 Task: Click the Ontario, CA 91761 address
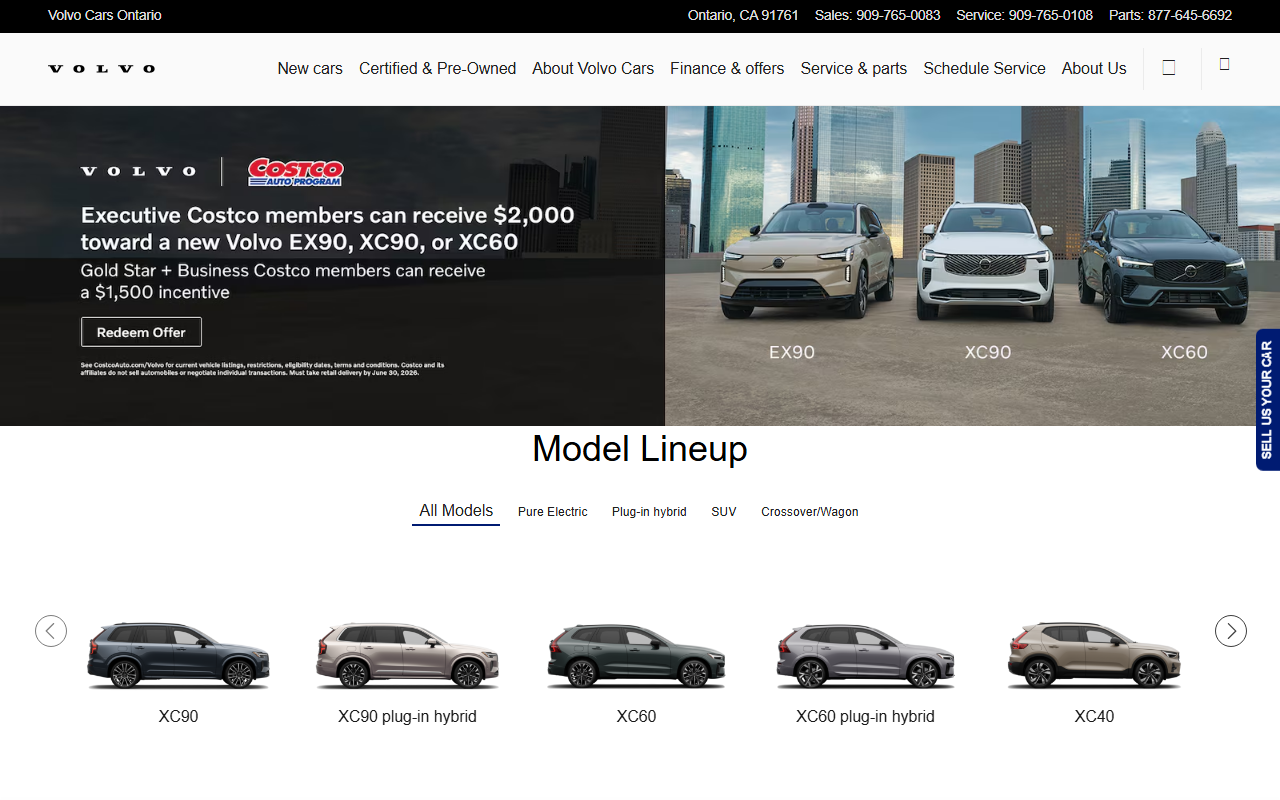(x=743, y=15)
